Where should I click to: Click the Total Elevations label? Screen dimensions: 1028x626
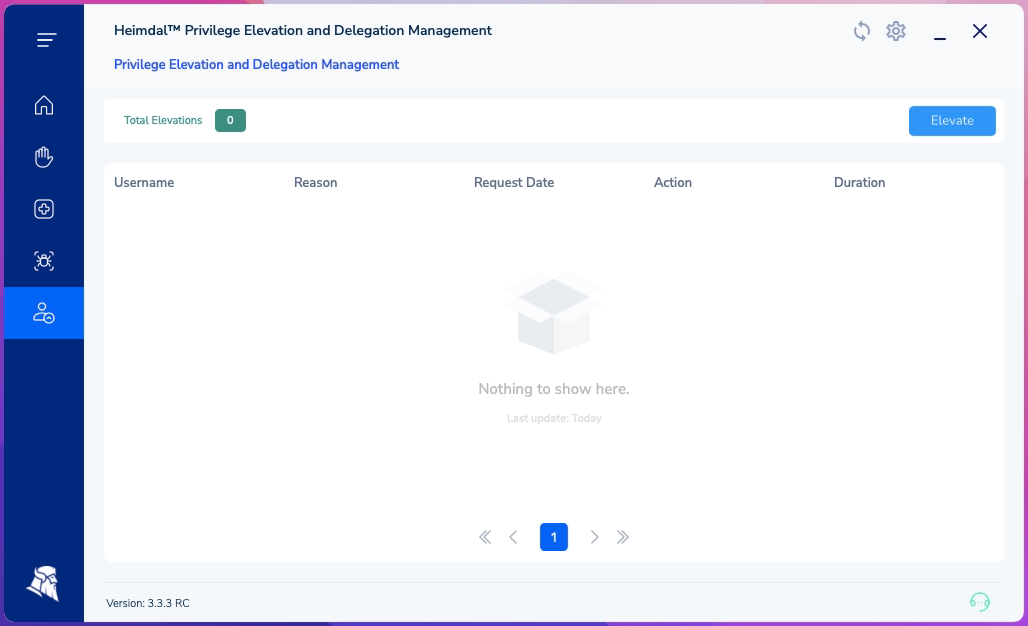[163, 121]
